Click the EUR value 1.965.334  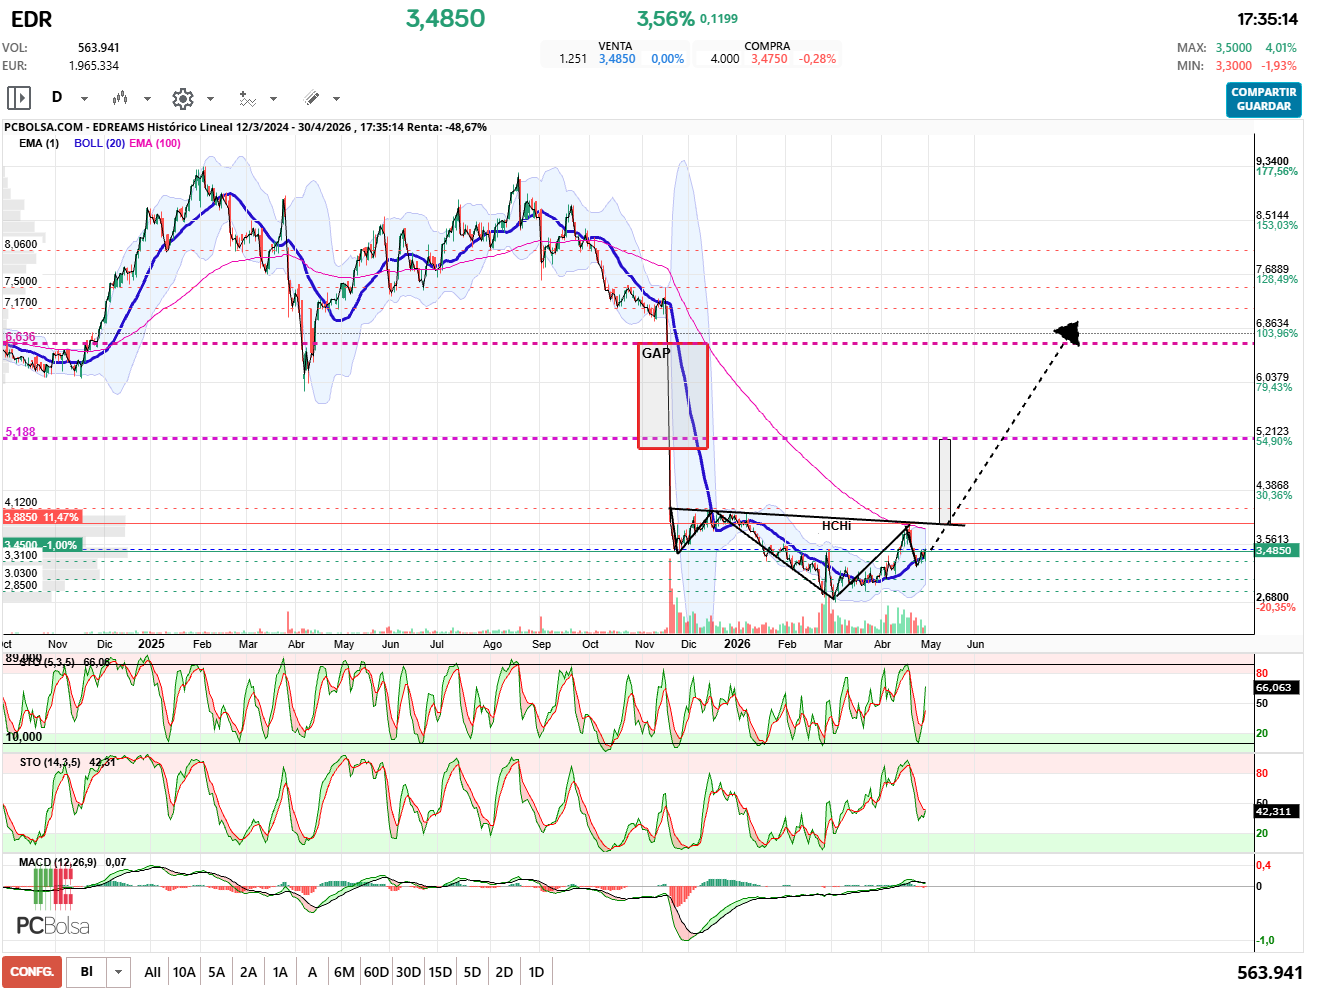94,66
